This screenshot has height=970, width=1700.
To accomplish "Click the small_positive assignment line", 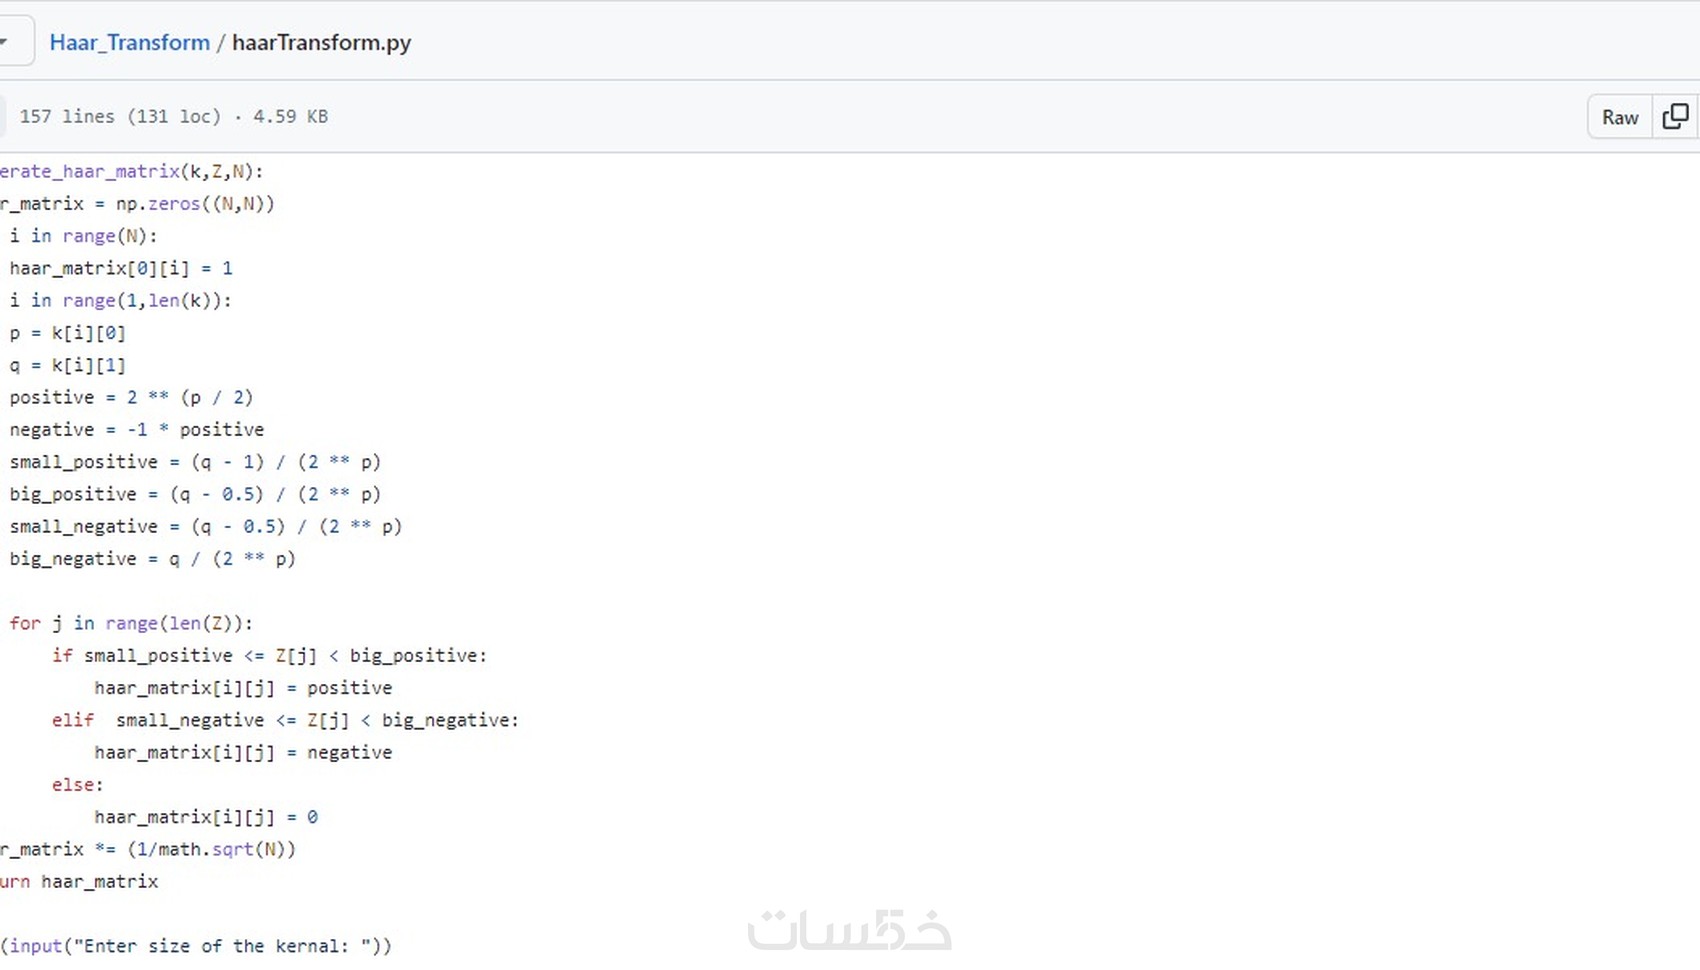I will coord(195,462).
